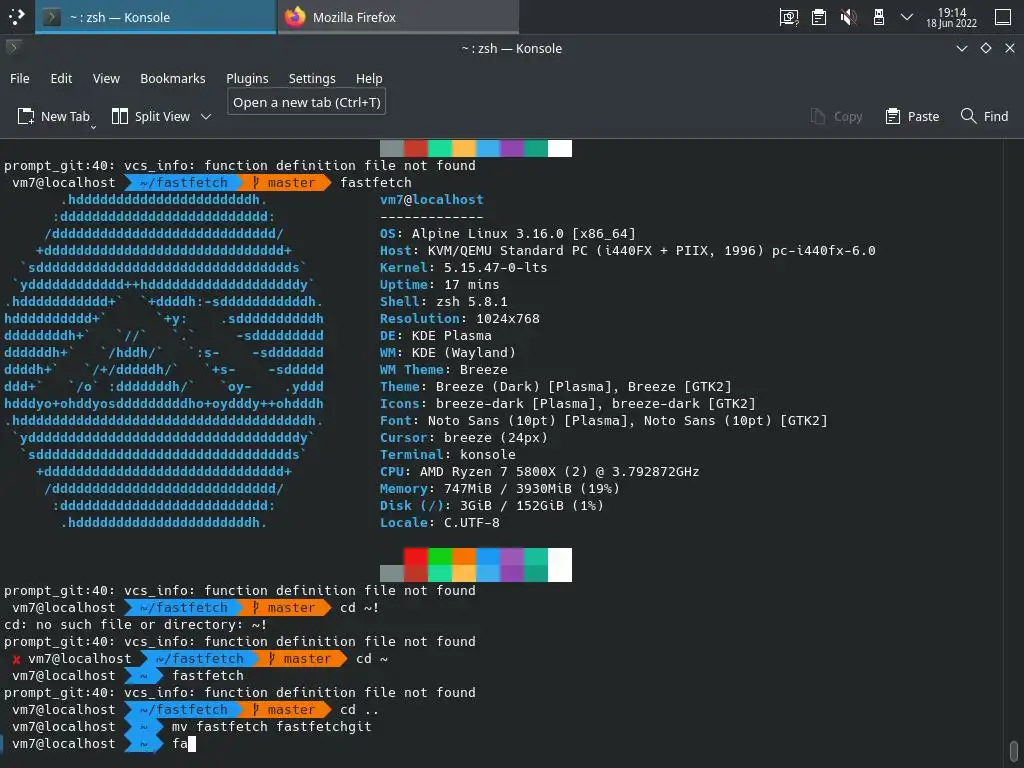The height and width of the screenshot is (768, 1024).
Task: Click the 'Host: KVM/QEMU Standard PC' line
Action: pyautogui.click(x=628, y=250)
